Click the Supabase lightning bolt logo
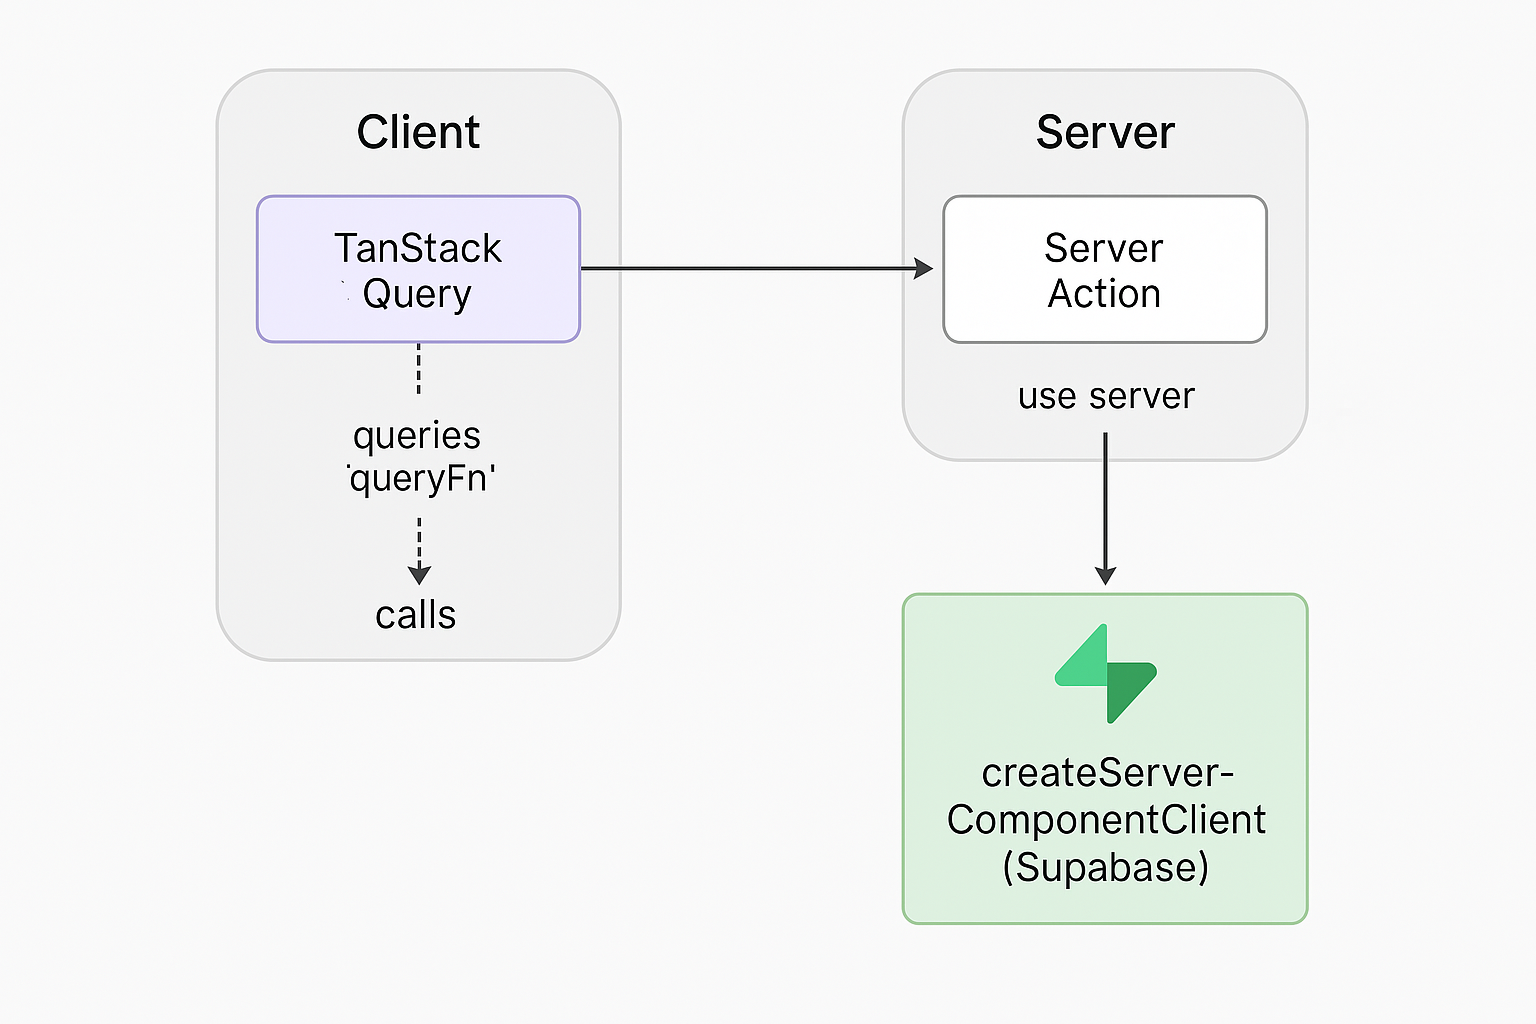Image resolution: width=1536 pixels, height=1024 pixels. tap(1106, 673)
